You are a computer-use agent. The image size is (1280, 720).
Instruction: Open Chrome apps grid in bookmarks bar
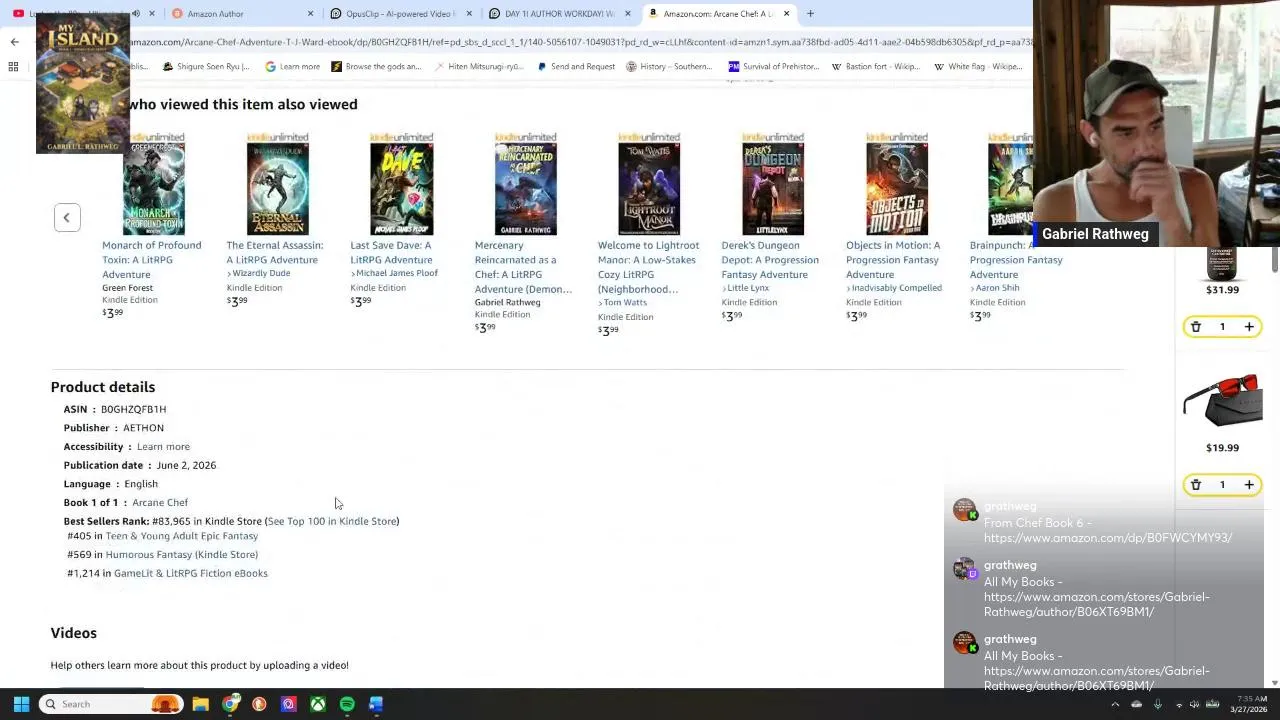coord(14,66)
